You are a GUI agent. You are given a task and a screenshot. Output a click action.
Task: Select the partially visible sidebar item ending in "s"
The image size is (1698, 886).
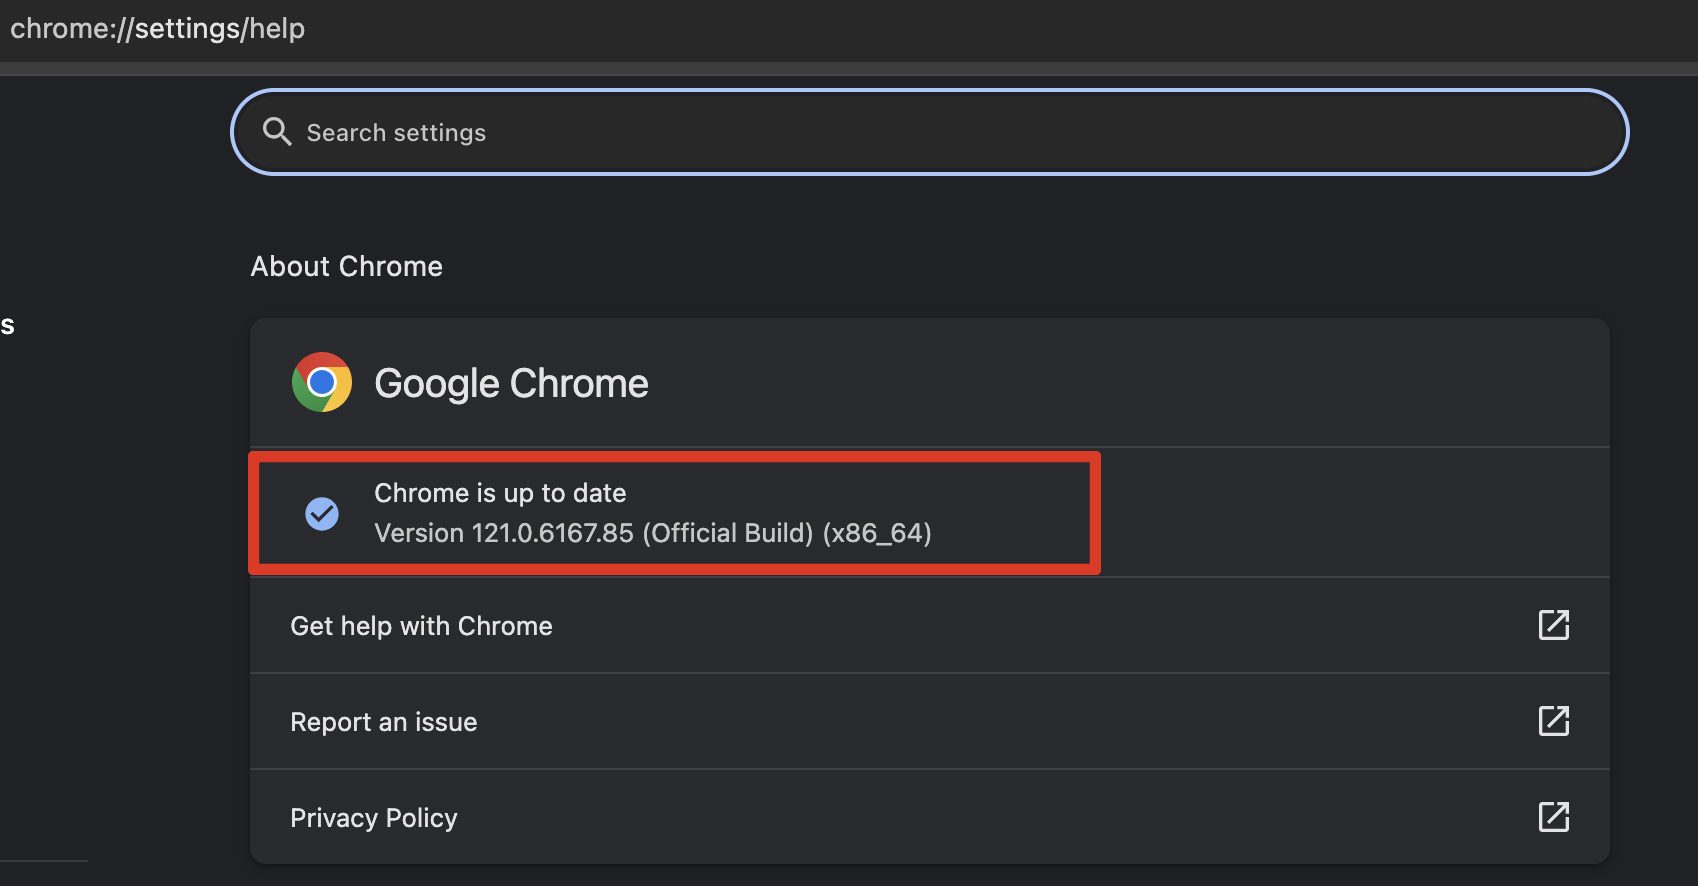pyautogui.click(x=7, y=325)
